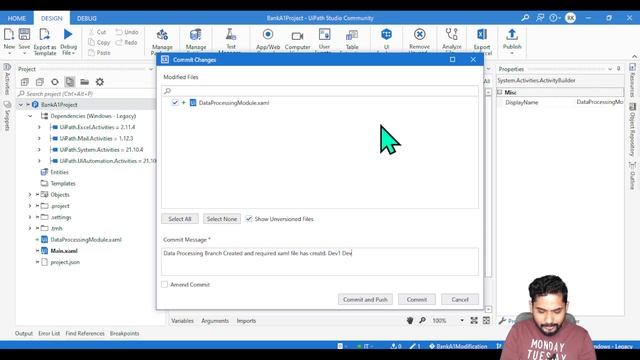Expand the UiPath.System.Activities dependency
Image resolution: width=640 pixels, height=360 pixels.
pyautogui.click(x=39, y=150)
